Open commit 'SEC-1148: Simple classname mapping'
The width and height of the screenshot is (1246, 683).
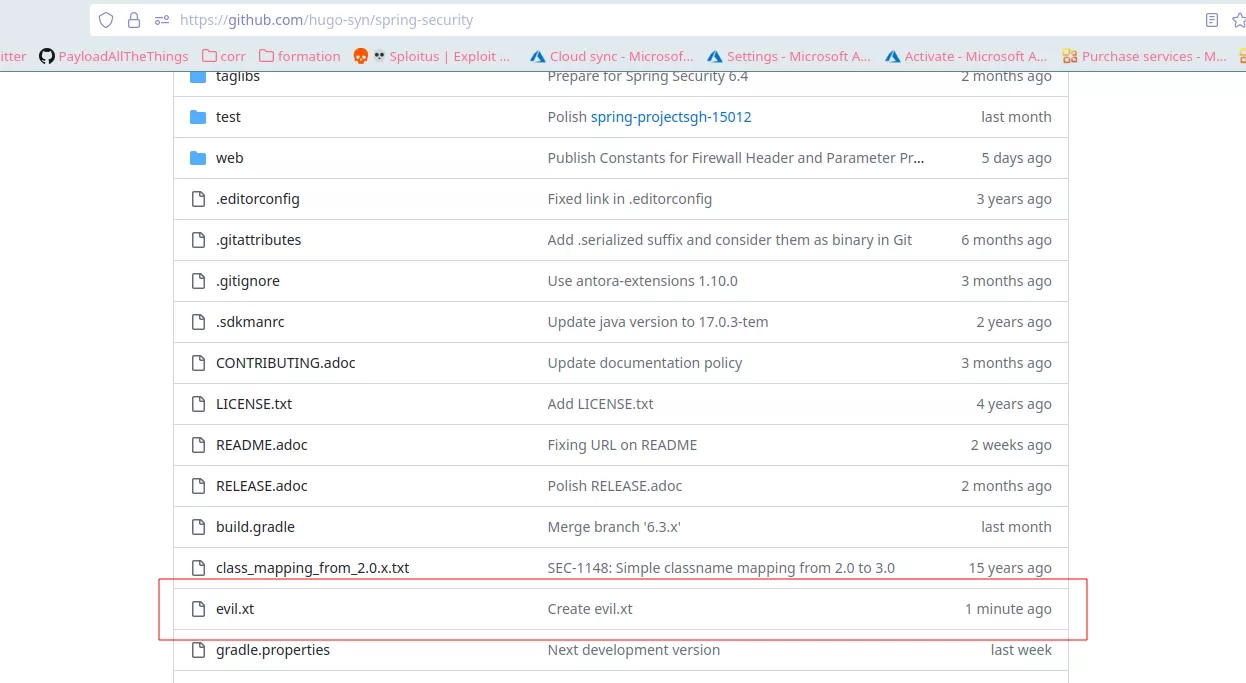pyautogui.click(x=721, y=568)
